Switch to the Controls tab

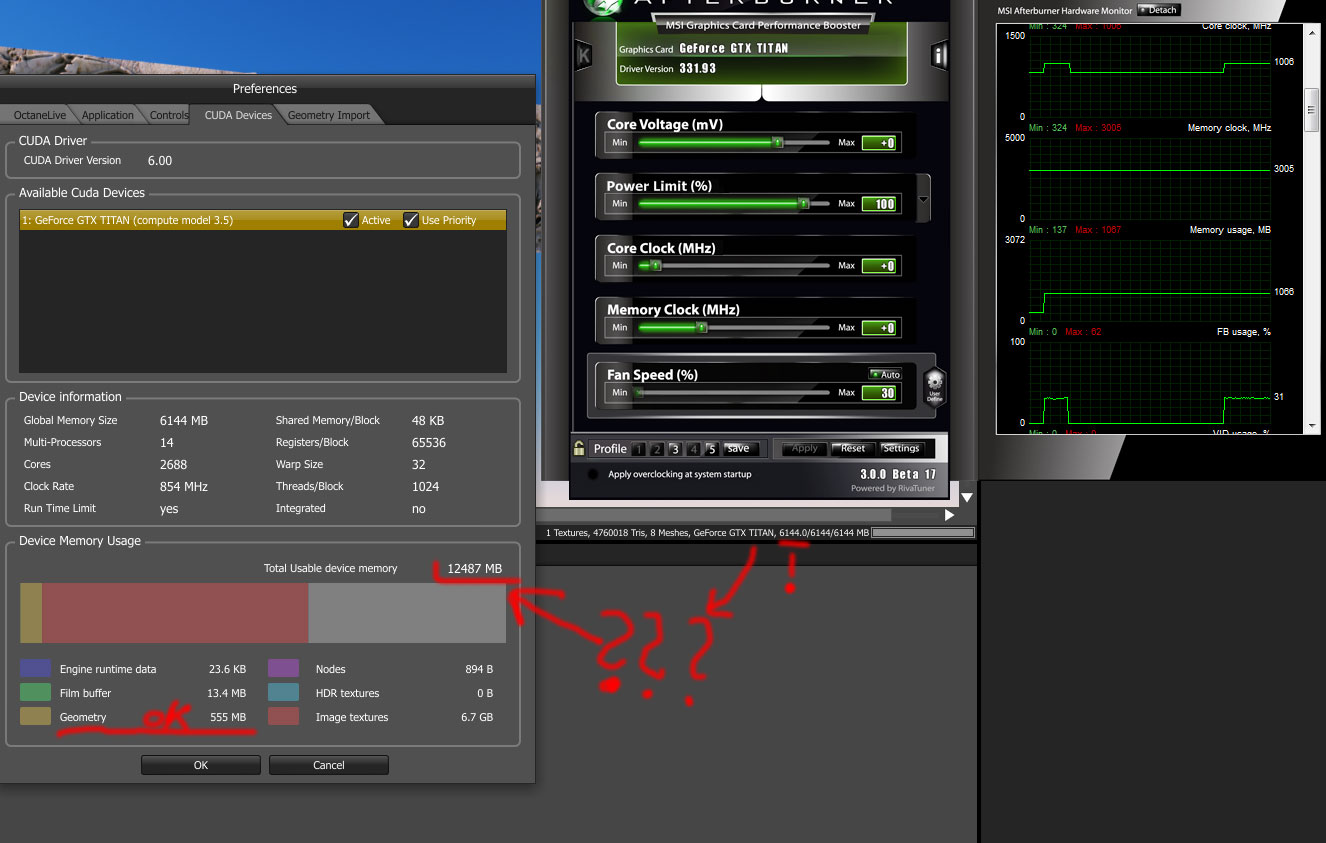(x=168, y=115)
